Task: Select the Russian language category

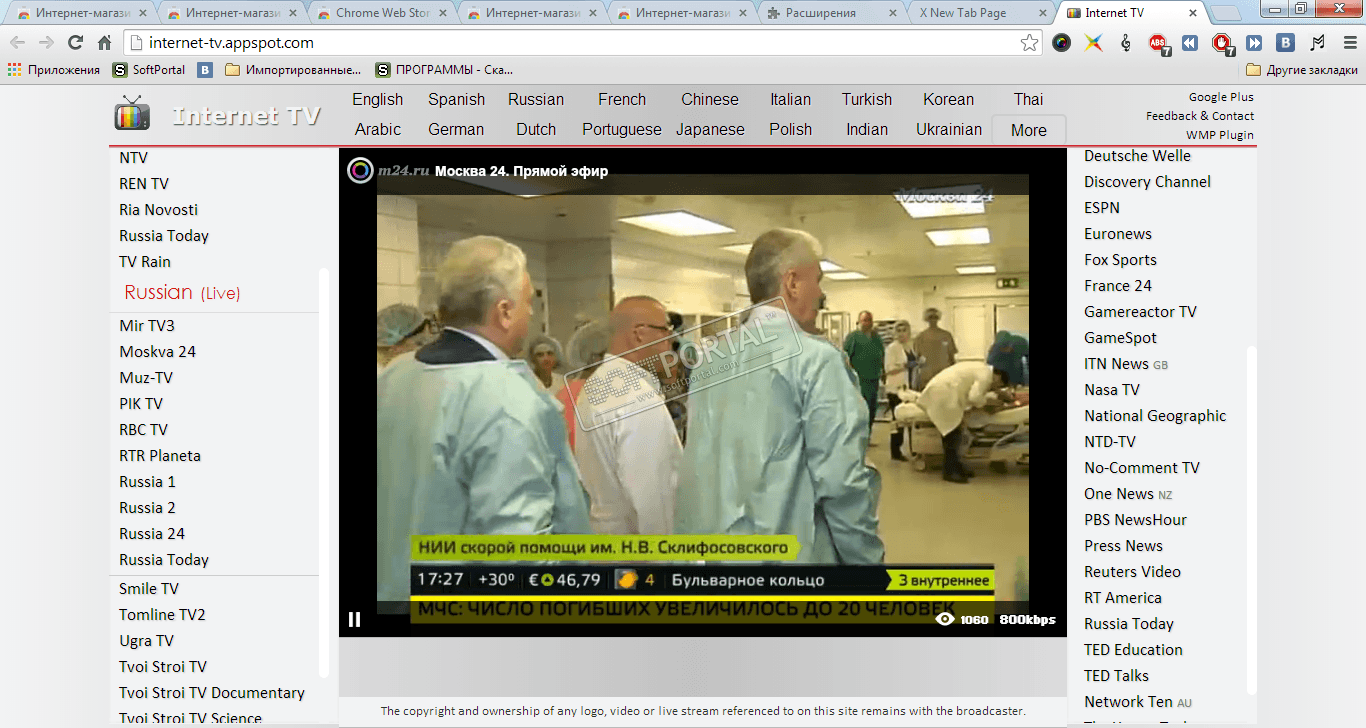Action: point(536,100)
